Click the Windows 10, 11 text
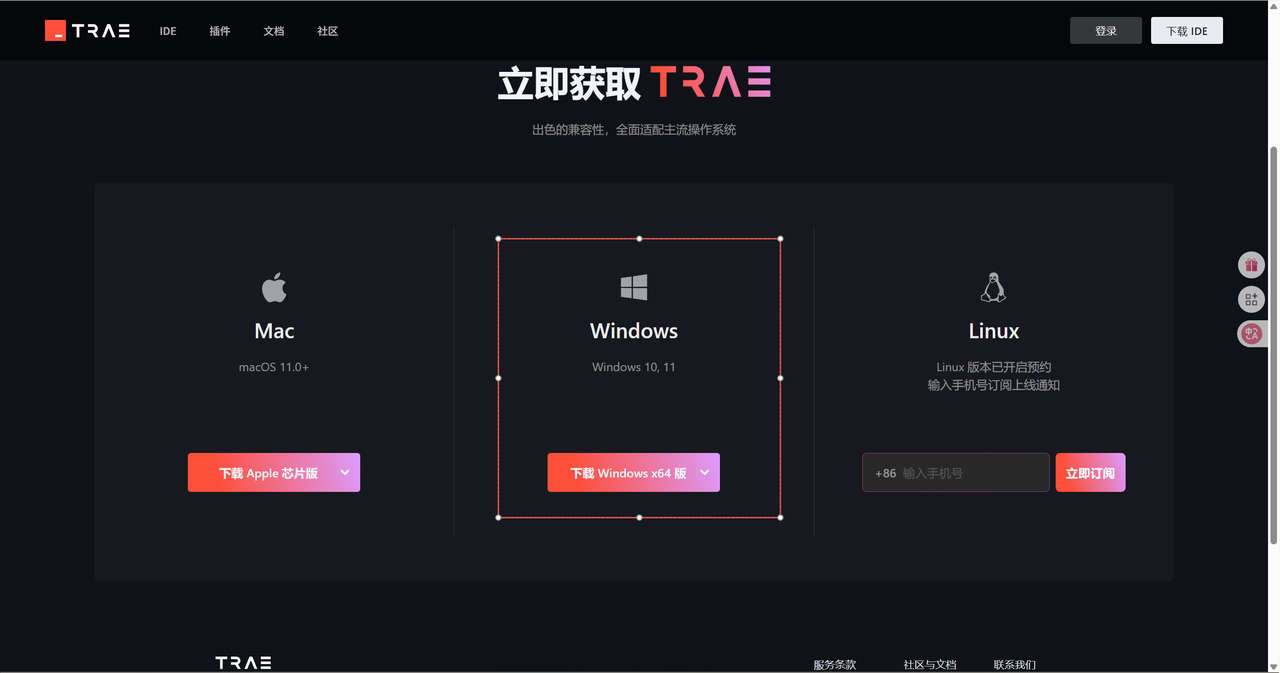This screenshot has height=673, width=1280. (x=634, y=367)
